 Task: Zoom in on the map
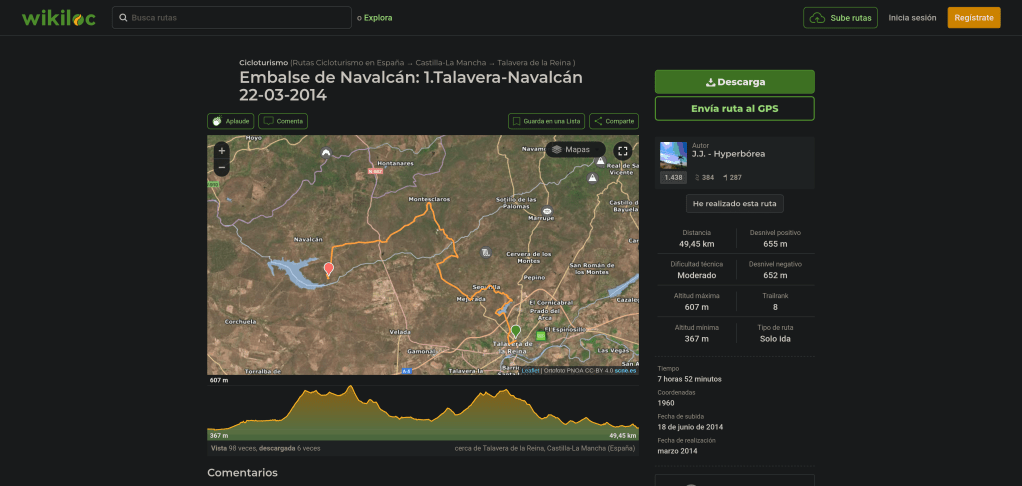click(222, 151)
